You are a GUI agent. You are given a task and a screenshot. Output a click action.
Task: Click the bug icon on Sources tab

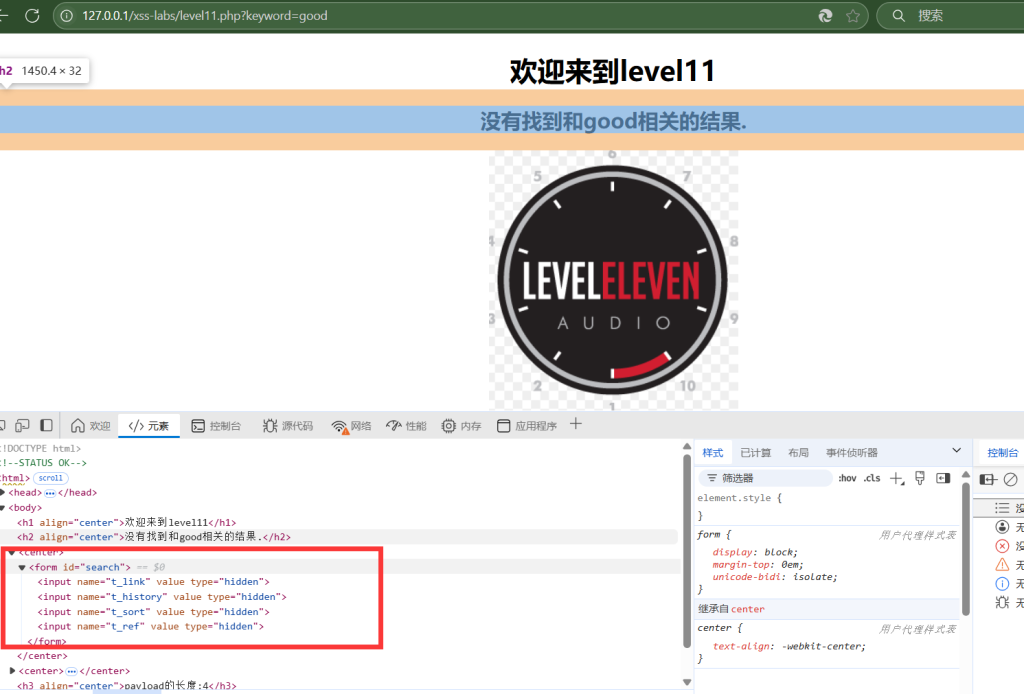tap(270, 426)
